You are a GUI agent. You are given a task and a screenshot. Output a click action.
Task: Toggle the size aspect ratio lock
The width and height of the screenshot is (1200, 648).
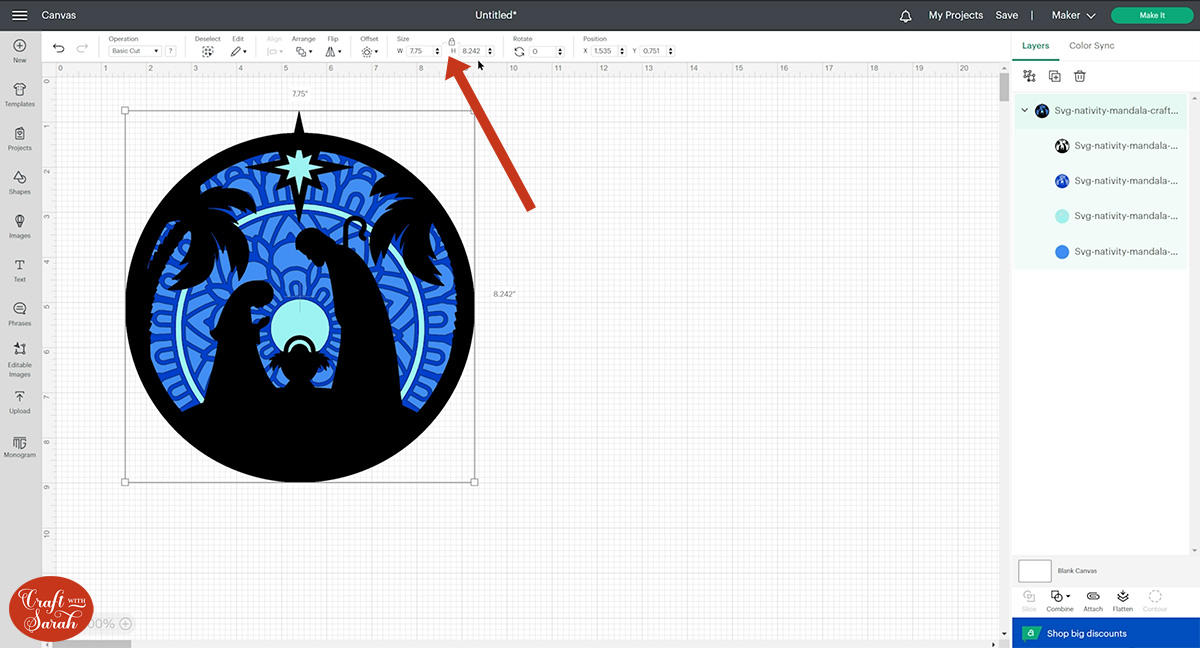coord(452,41)
